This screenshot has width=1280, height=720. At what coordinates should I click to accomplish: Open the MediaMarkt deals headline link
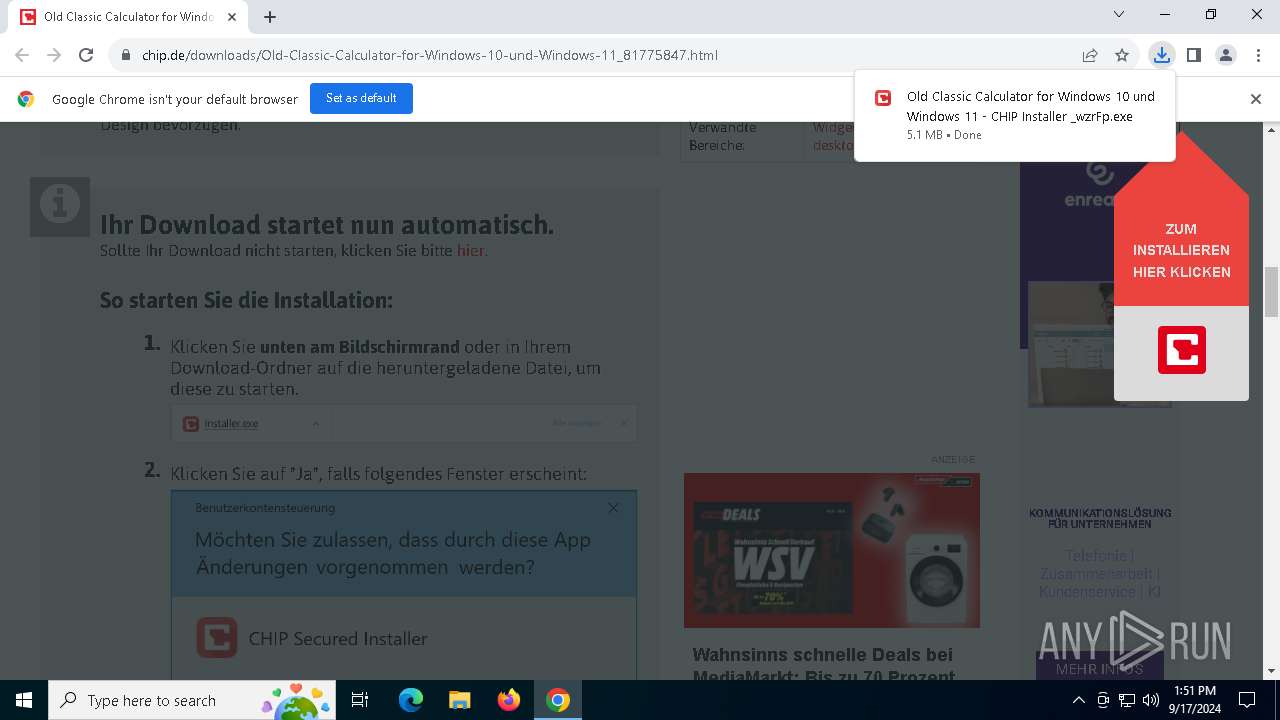coord(823,665)
